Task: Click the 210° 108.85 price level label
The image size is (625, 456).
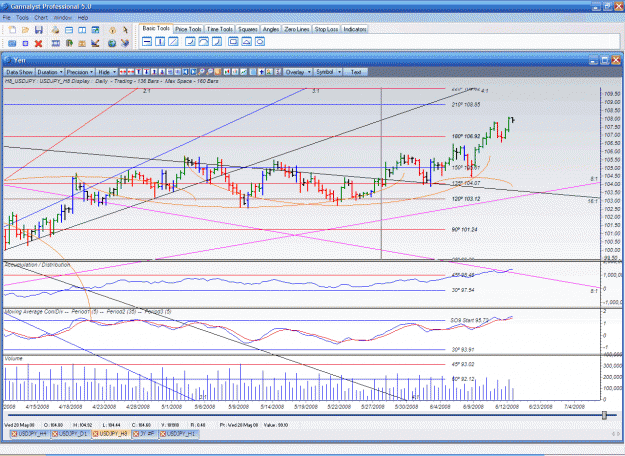Action: coord(466,104)
